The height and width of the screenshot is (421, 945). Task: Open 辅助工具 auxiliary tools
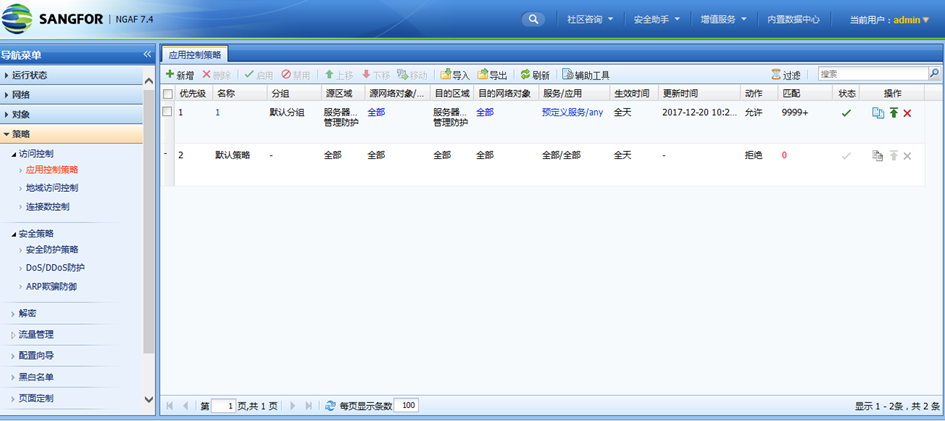click(586, 75)
